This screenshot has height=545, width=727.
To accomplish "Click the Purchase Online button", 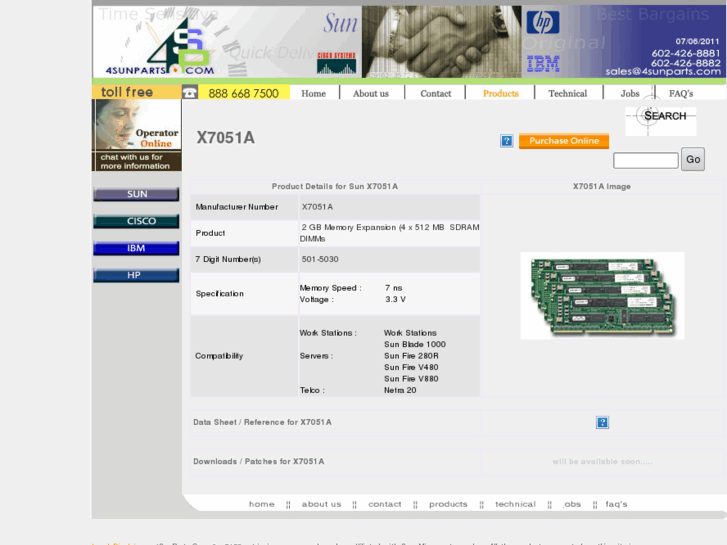I will [x=564, y=141].
